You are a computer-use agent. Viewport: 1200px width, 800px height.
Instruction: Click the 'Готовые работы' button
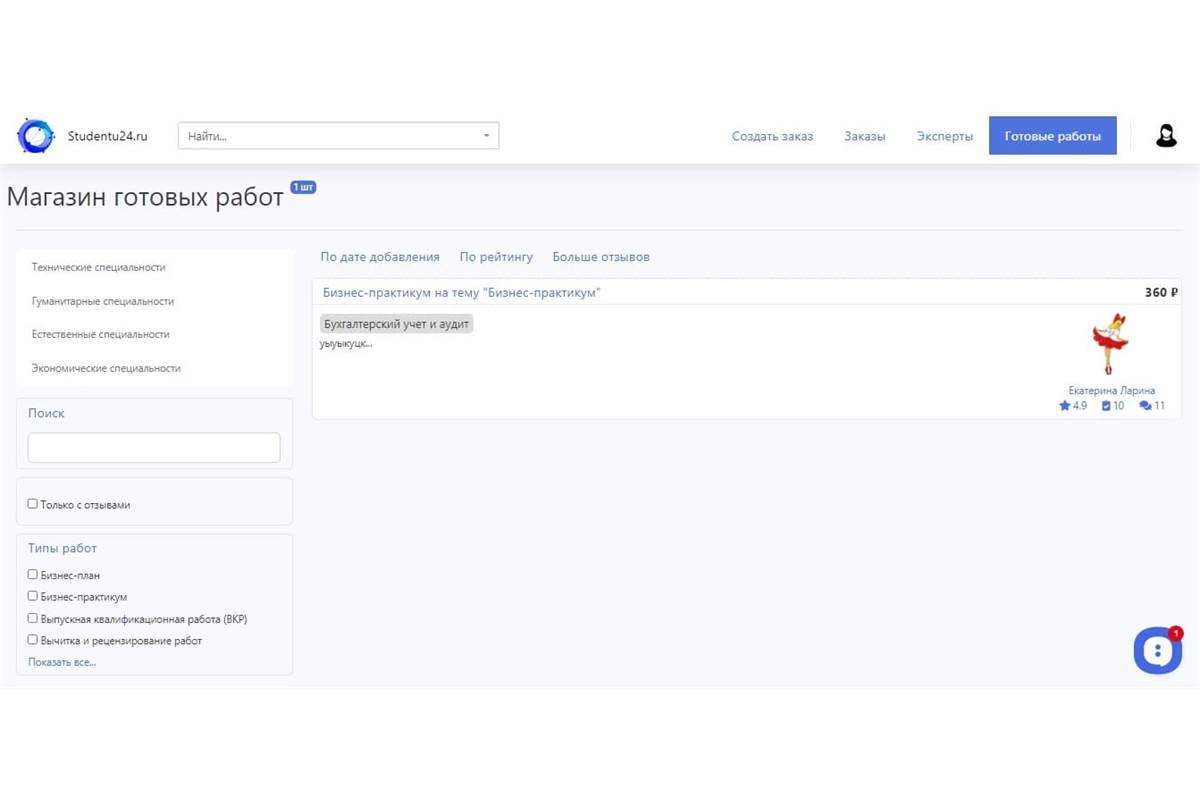pos(1052,136)
